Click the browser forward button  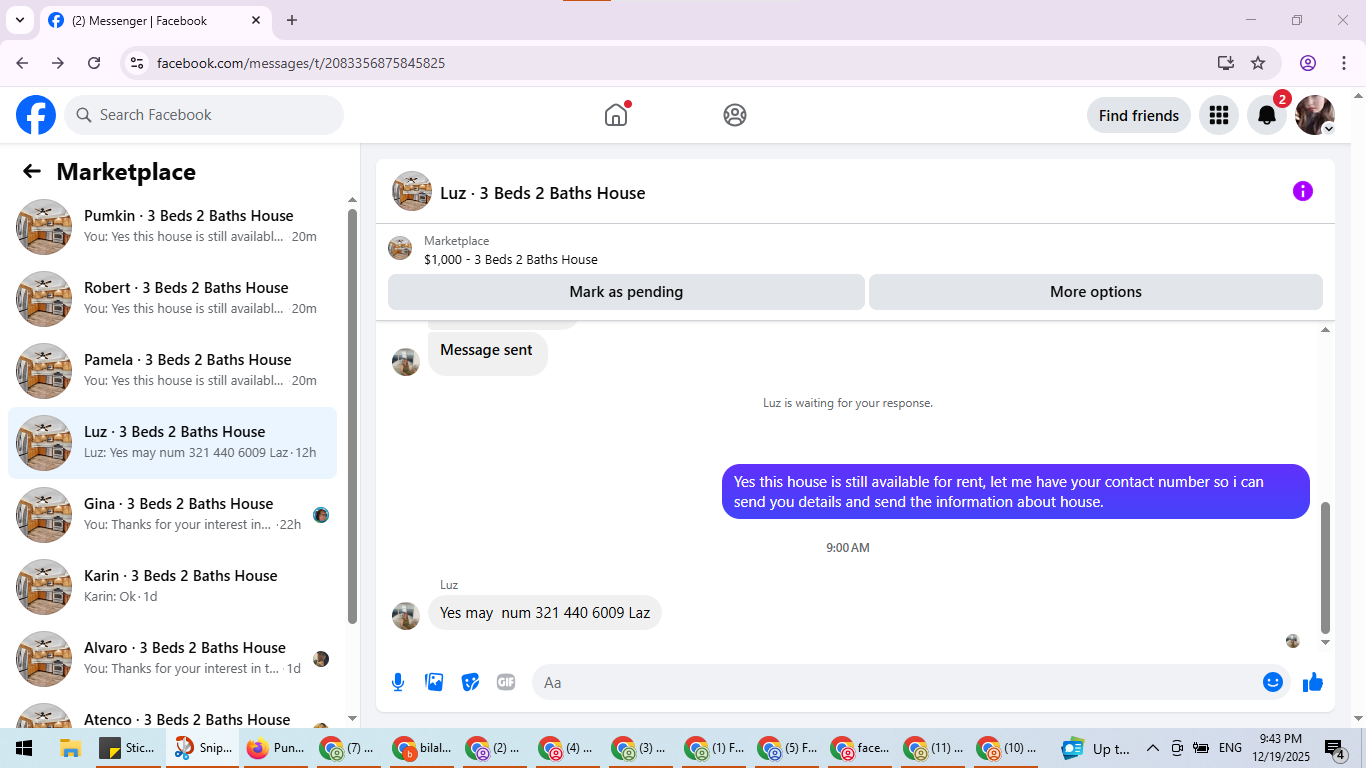(x=58, y=63)
